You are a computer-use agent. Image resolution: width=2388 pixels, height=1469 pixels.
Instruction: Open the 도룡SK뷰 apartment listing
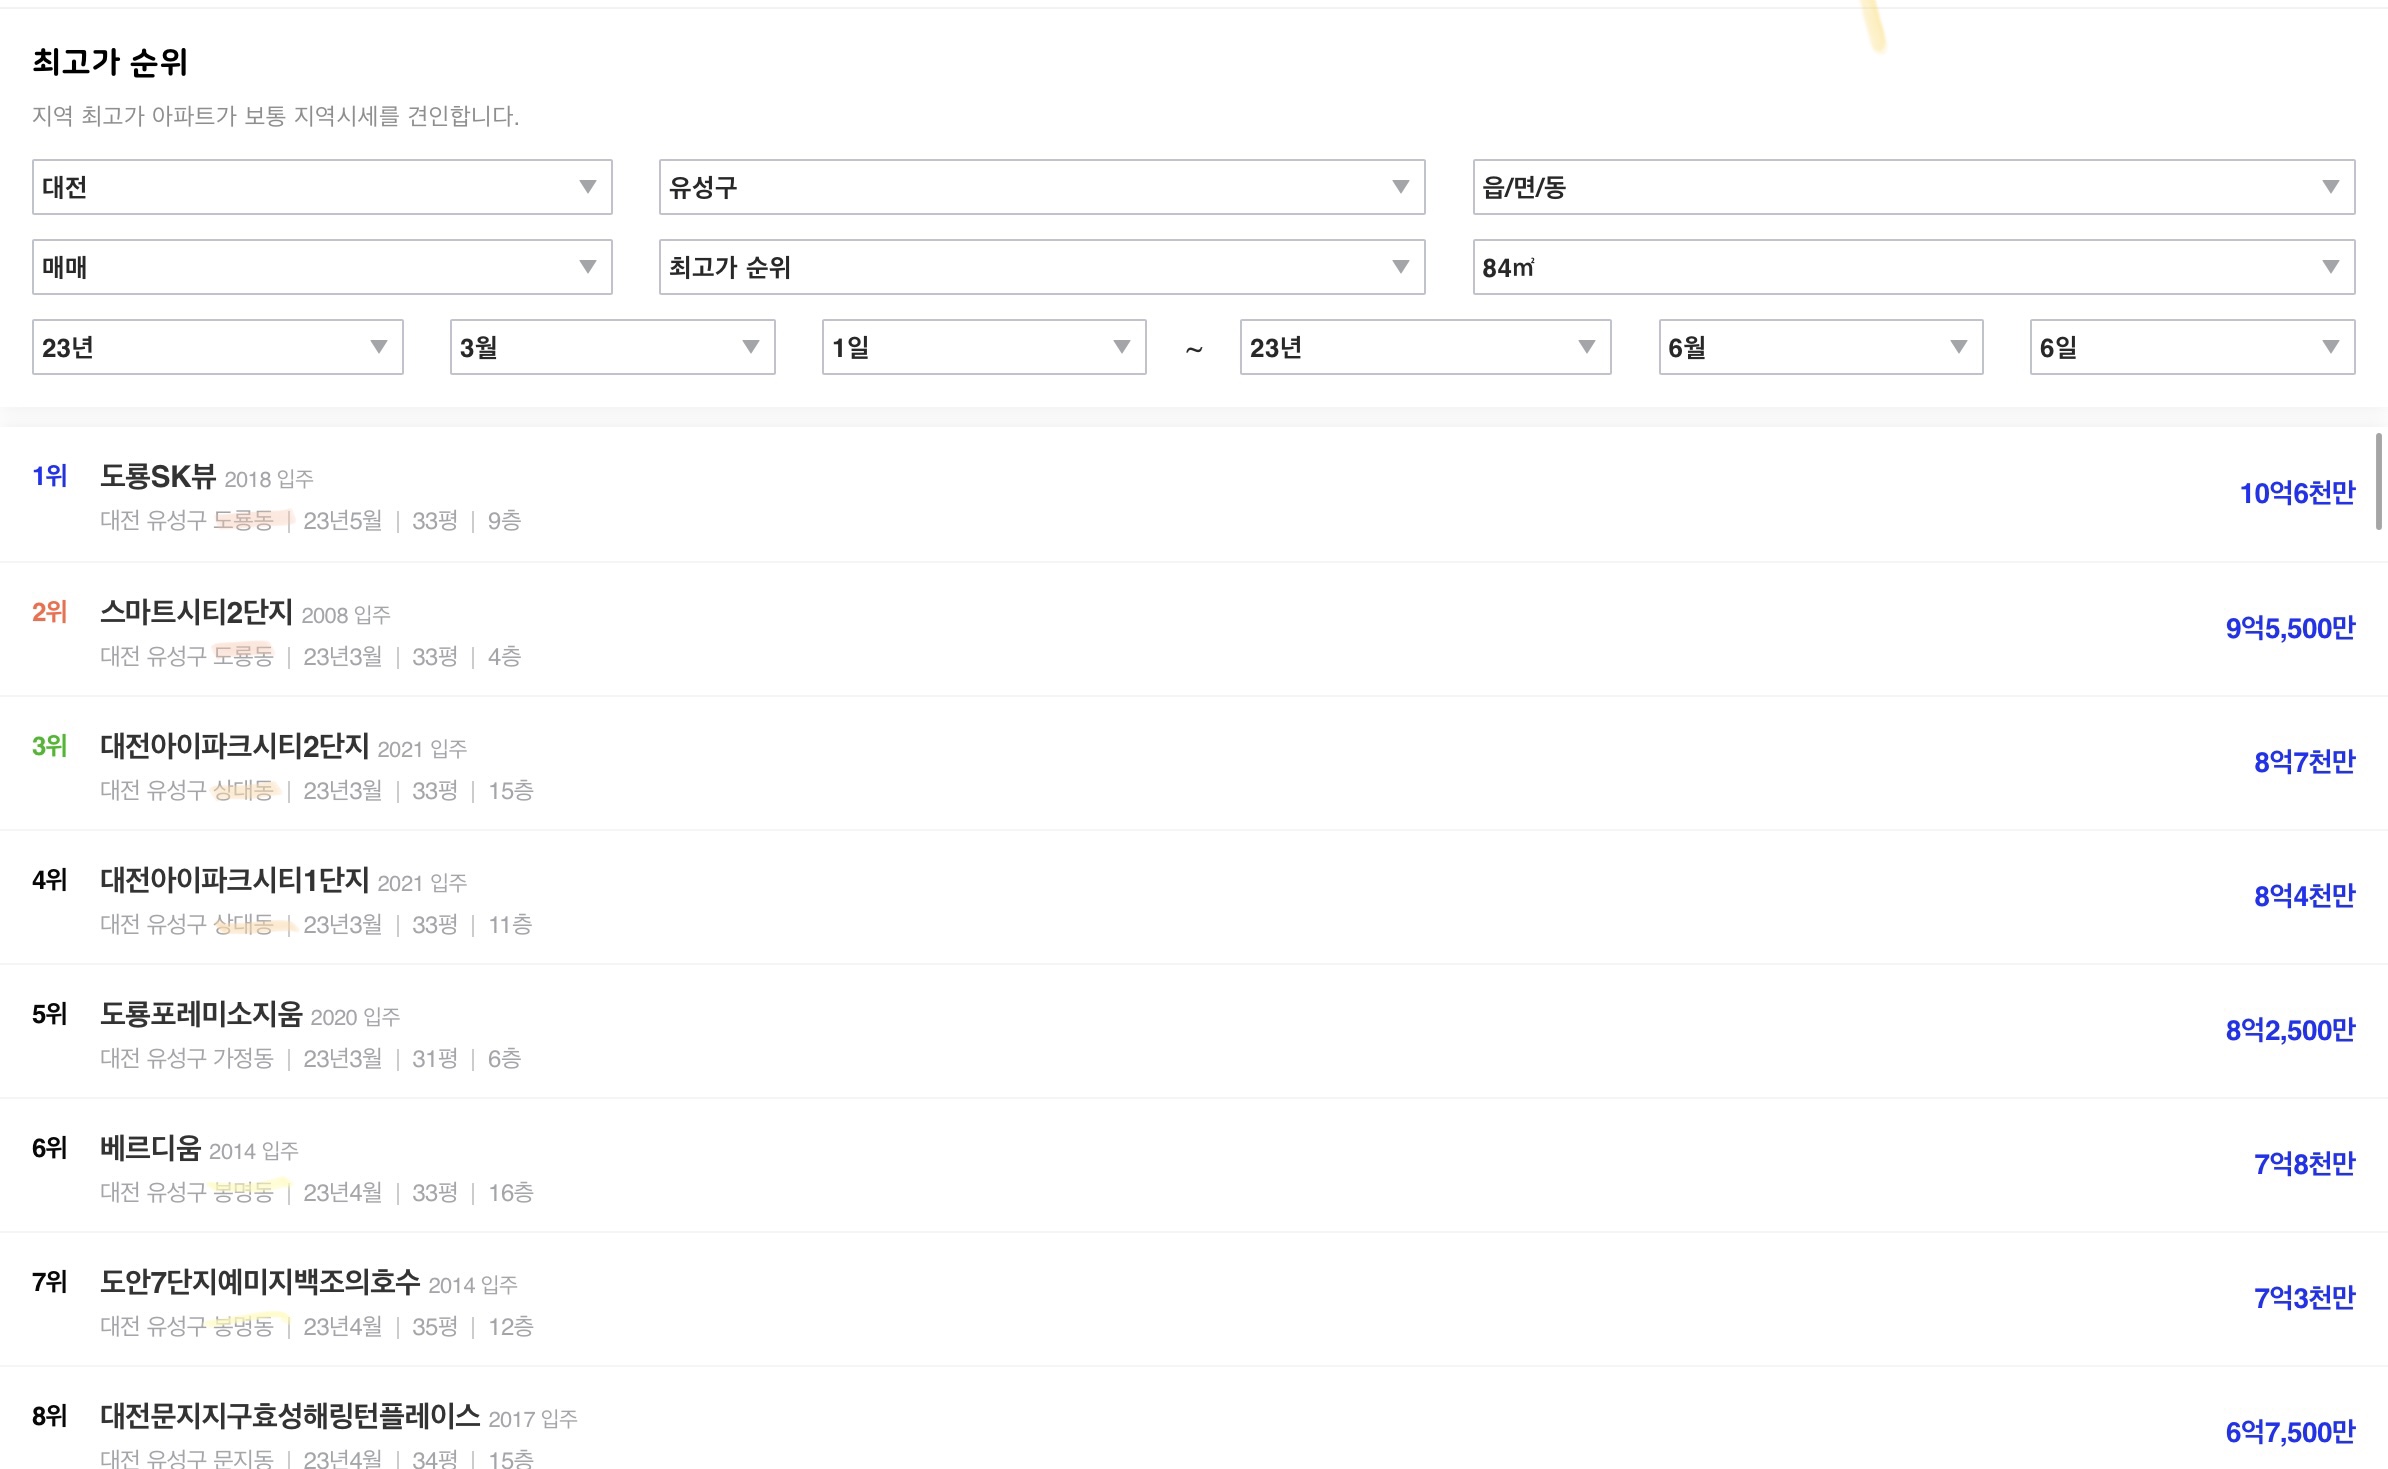pos(158,476)
